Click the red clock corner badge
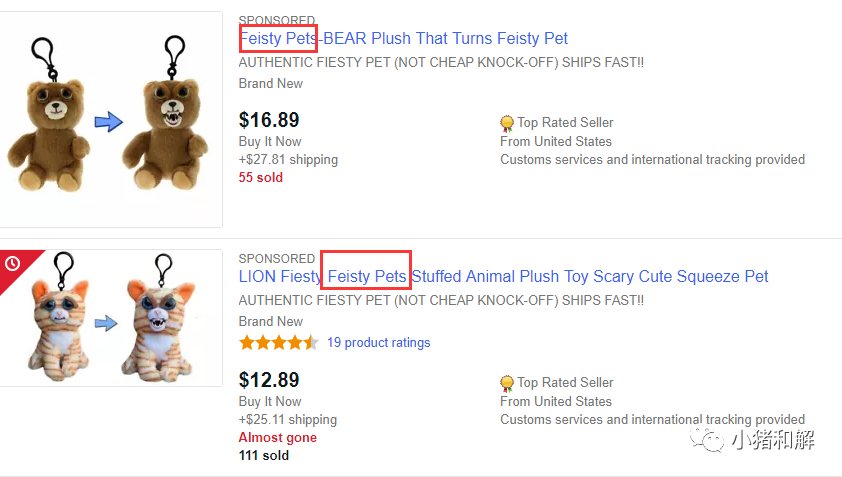The width and height of the screenshot is (842, 477). [13, 263]
